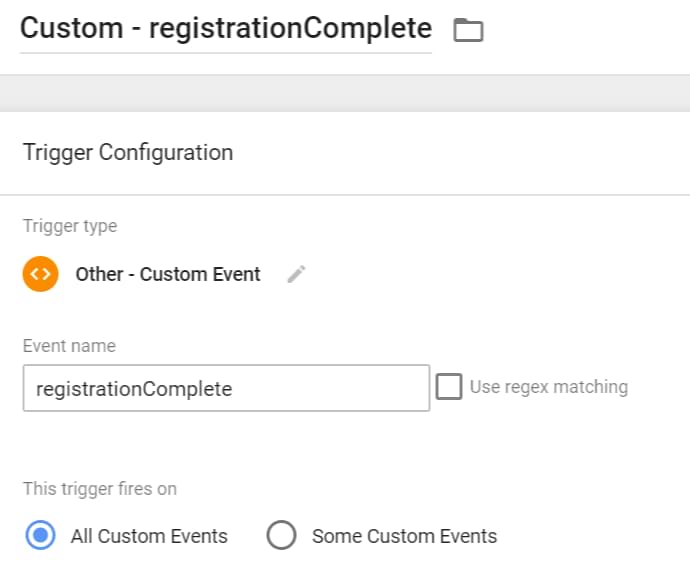This screenshot has height=577, width=690.
Task: Click the 'Use regex matching' label text
Action: pyautogui.click(x=548, y=387)
